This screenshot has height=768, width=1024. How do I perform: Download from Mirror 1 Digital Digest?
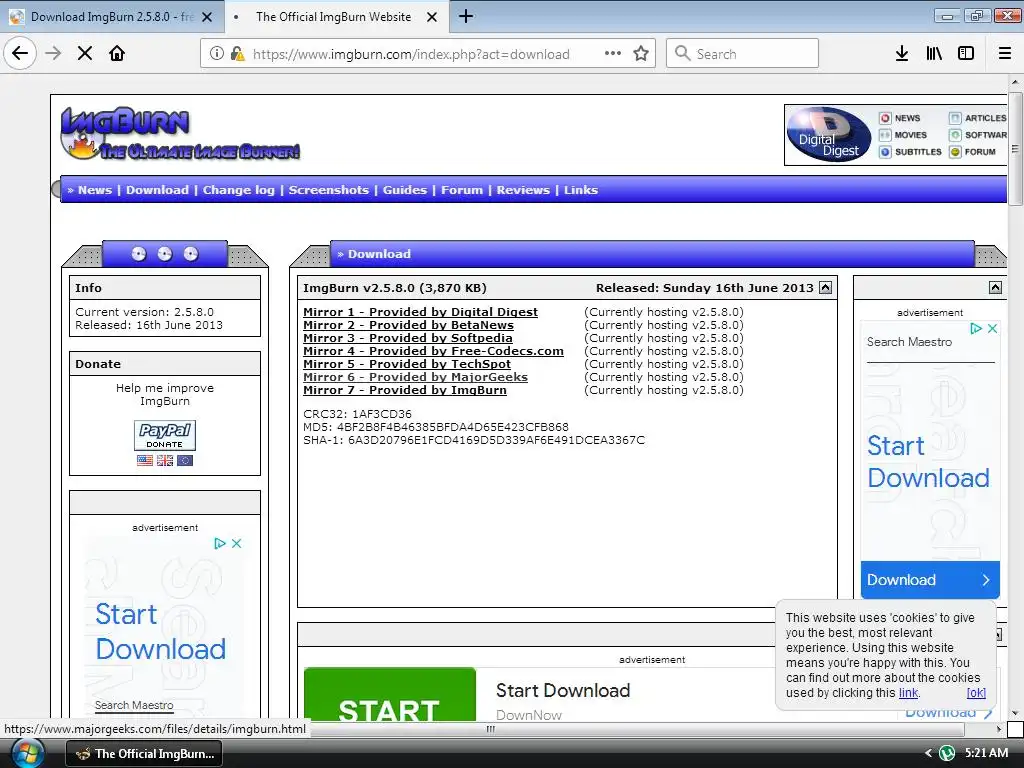click(421, 312)
